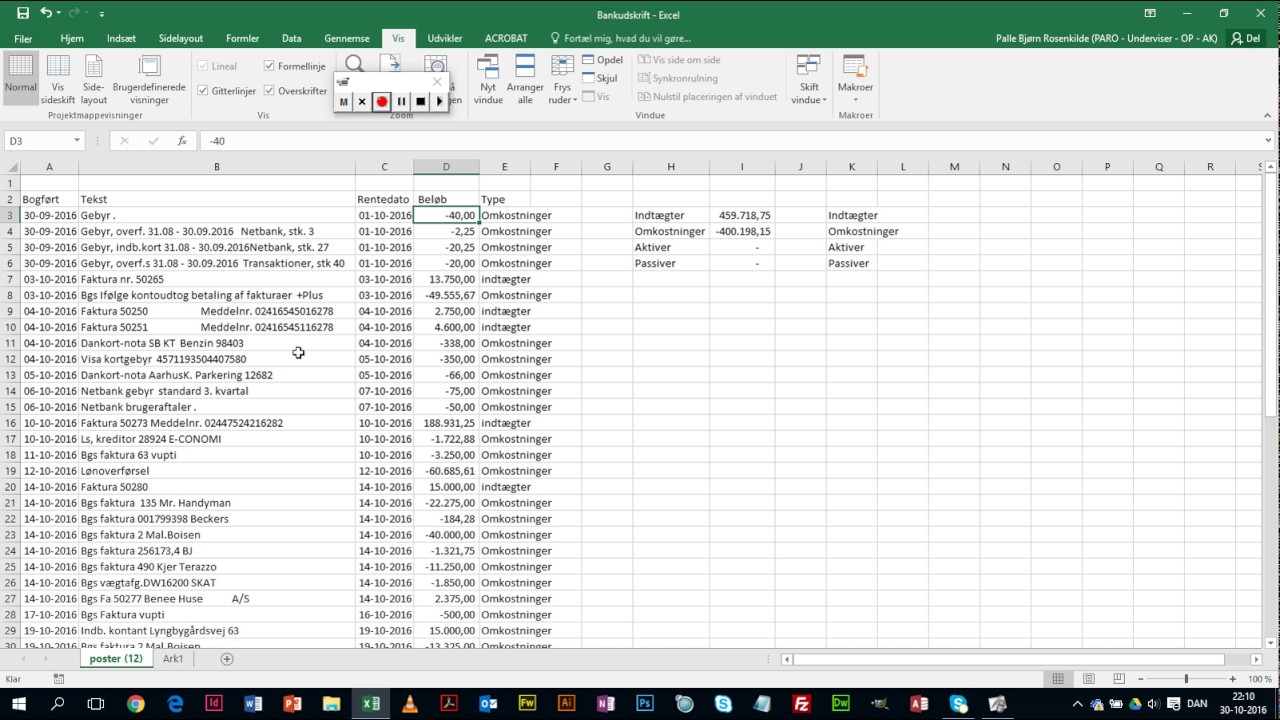Click the Fortæl mig search box
This screenshot has height=720, width=1280.
coord(627,38)
